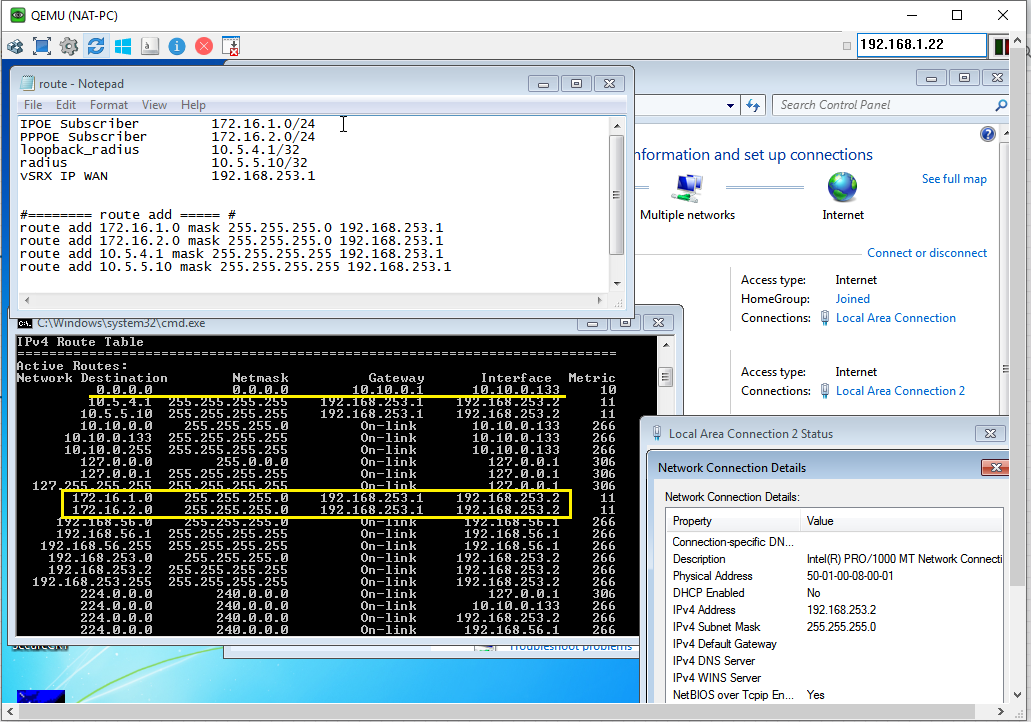This screenshot has height=722, width=1031.
Task: Click the 'Local Area Connection 2' link
Action: pos(899,390)
